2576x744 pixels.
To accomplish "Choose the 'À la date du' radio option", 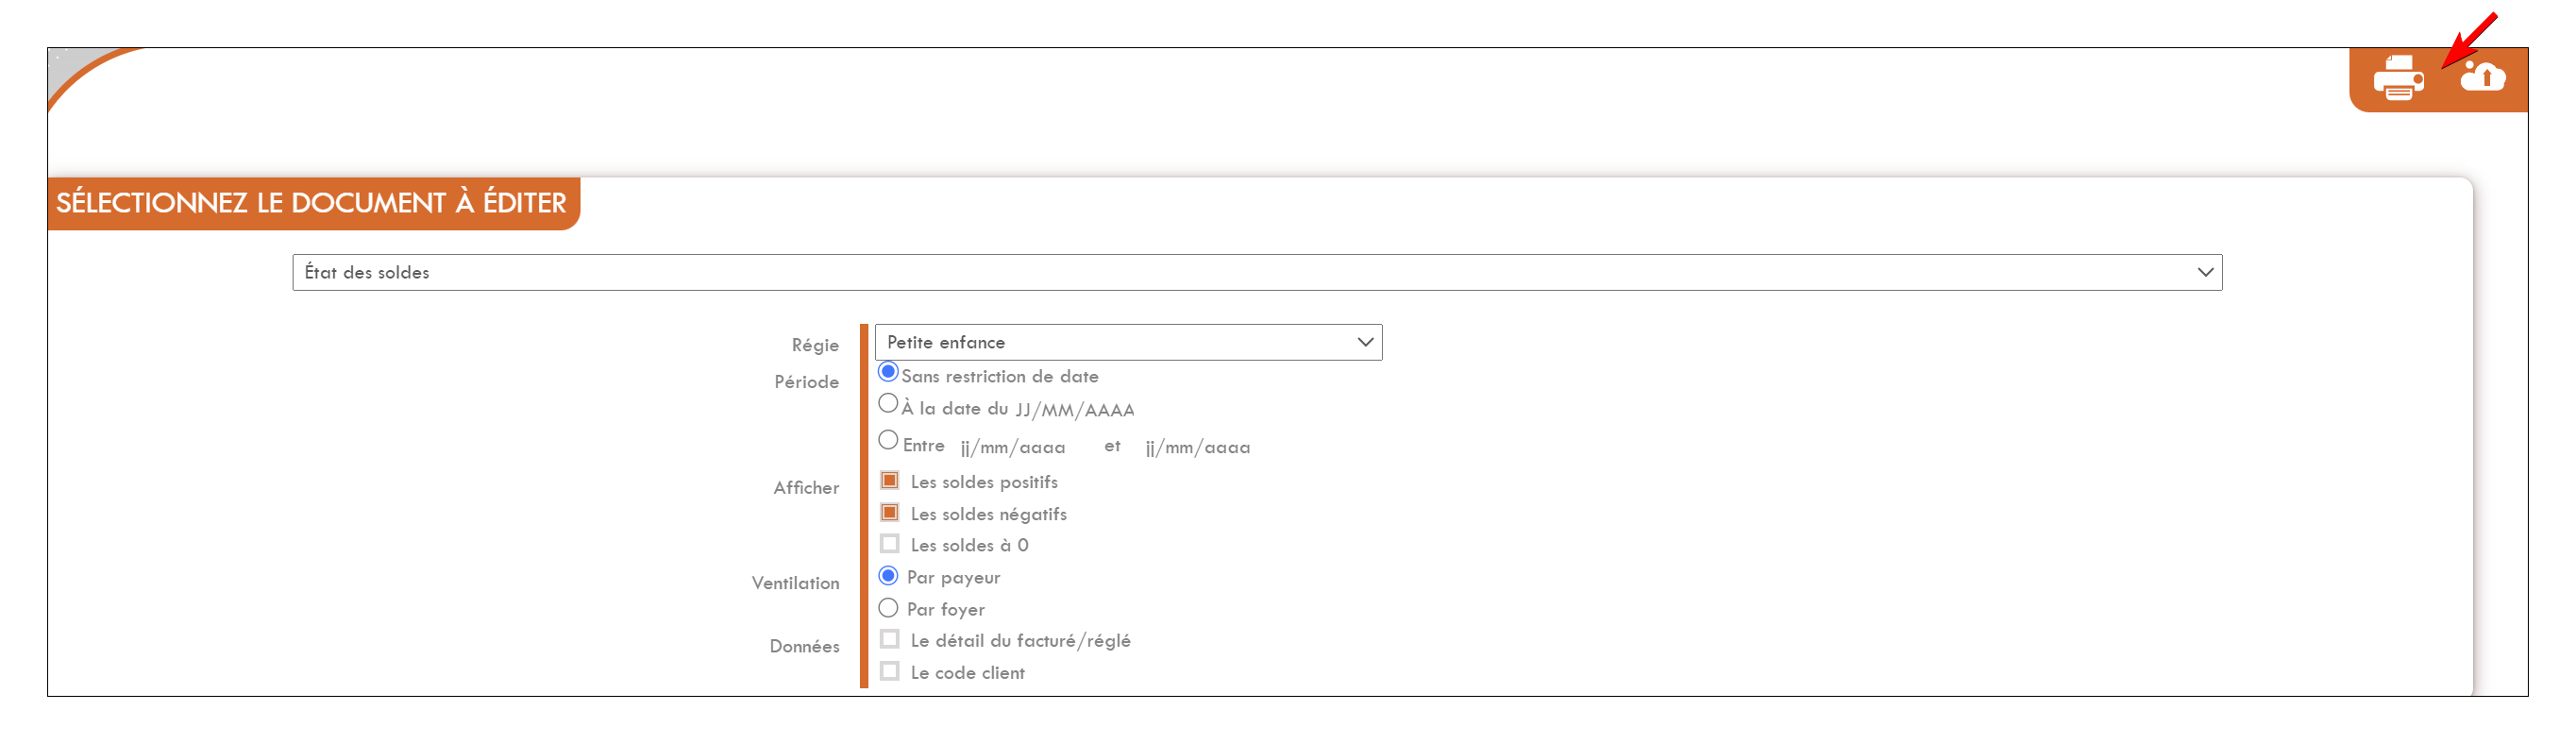I will pyautogui.click(x=888, y=404).
